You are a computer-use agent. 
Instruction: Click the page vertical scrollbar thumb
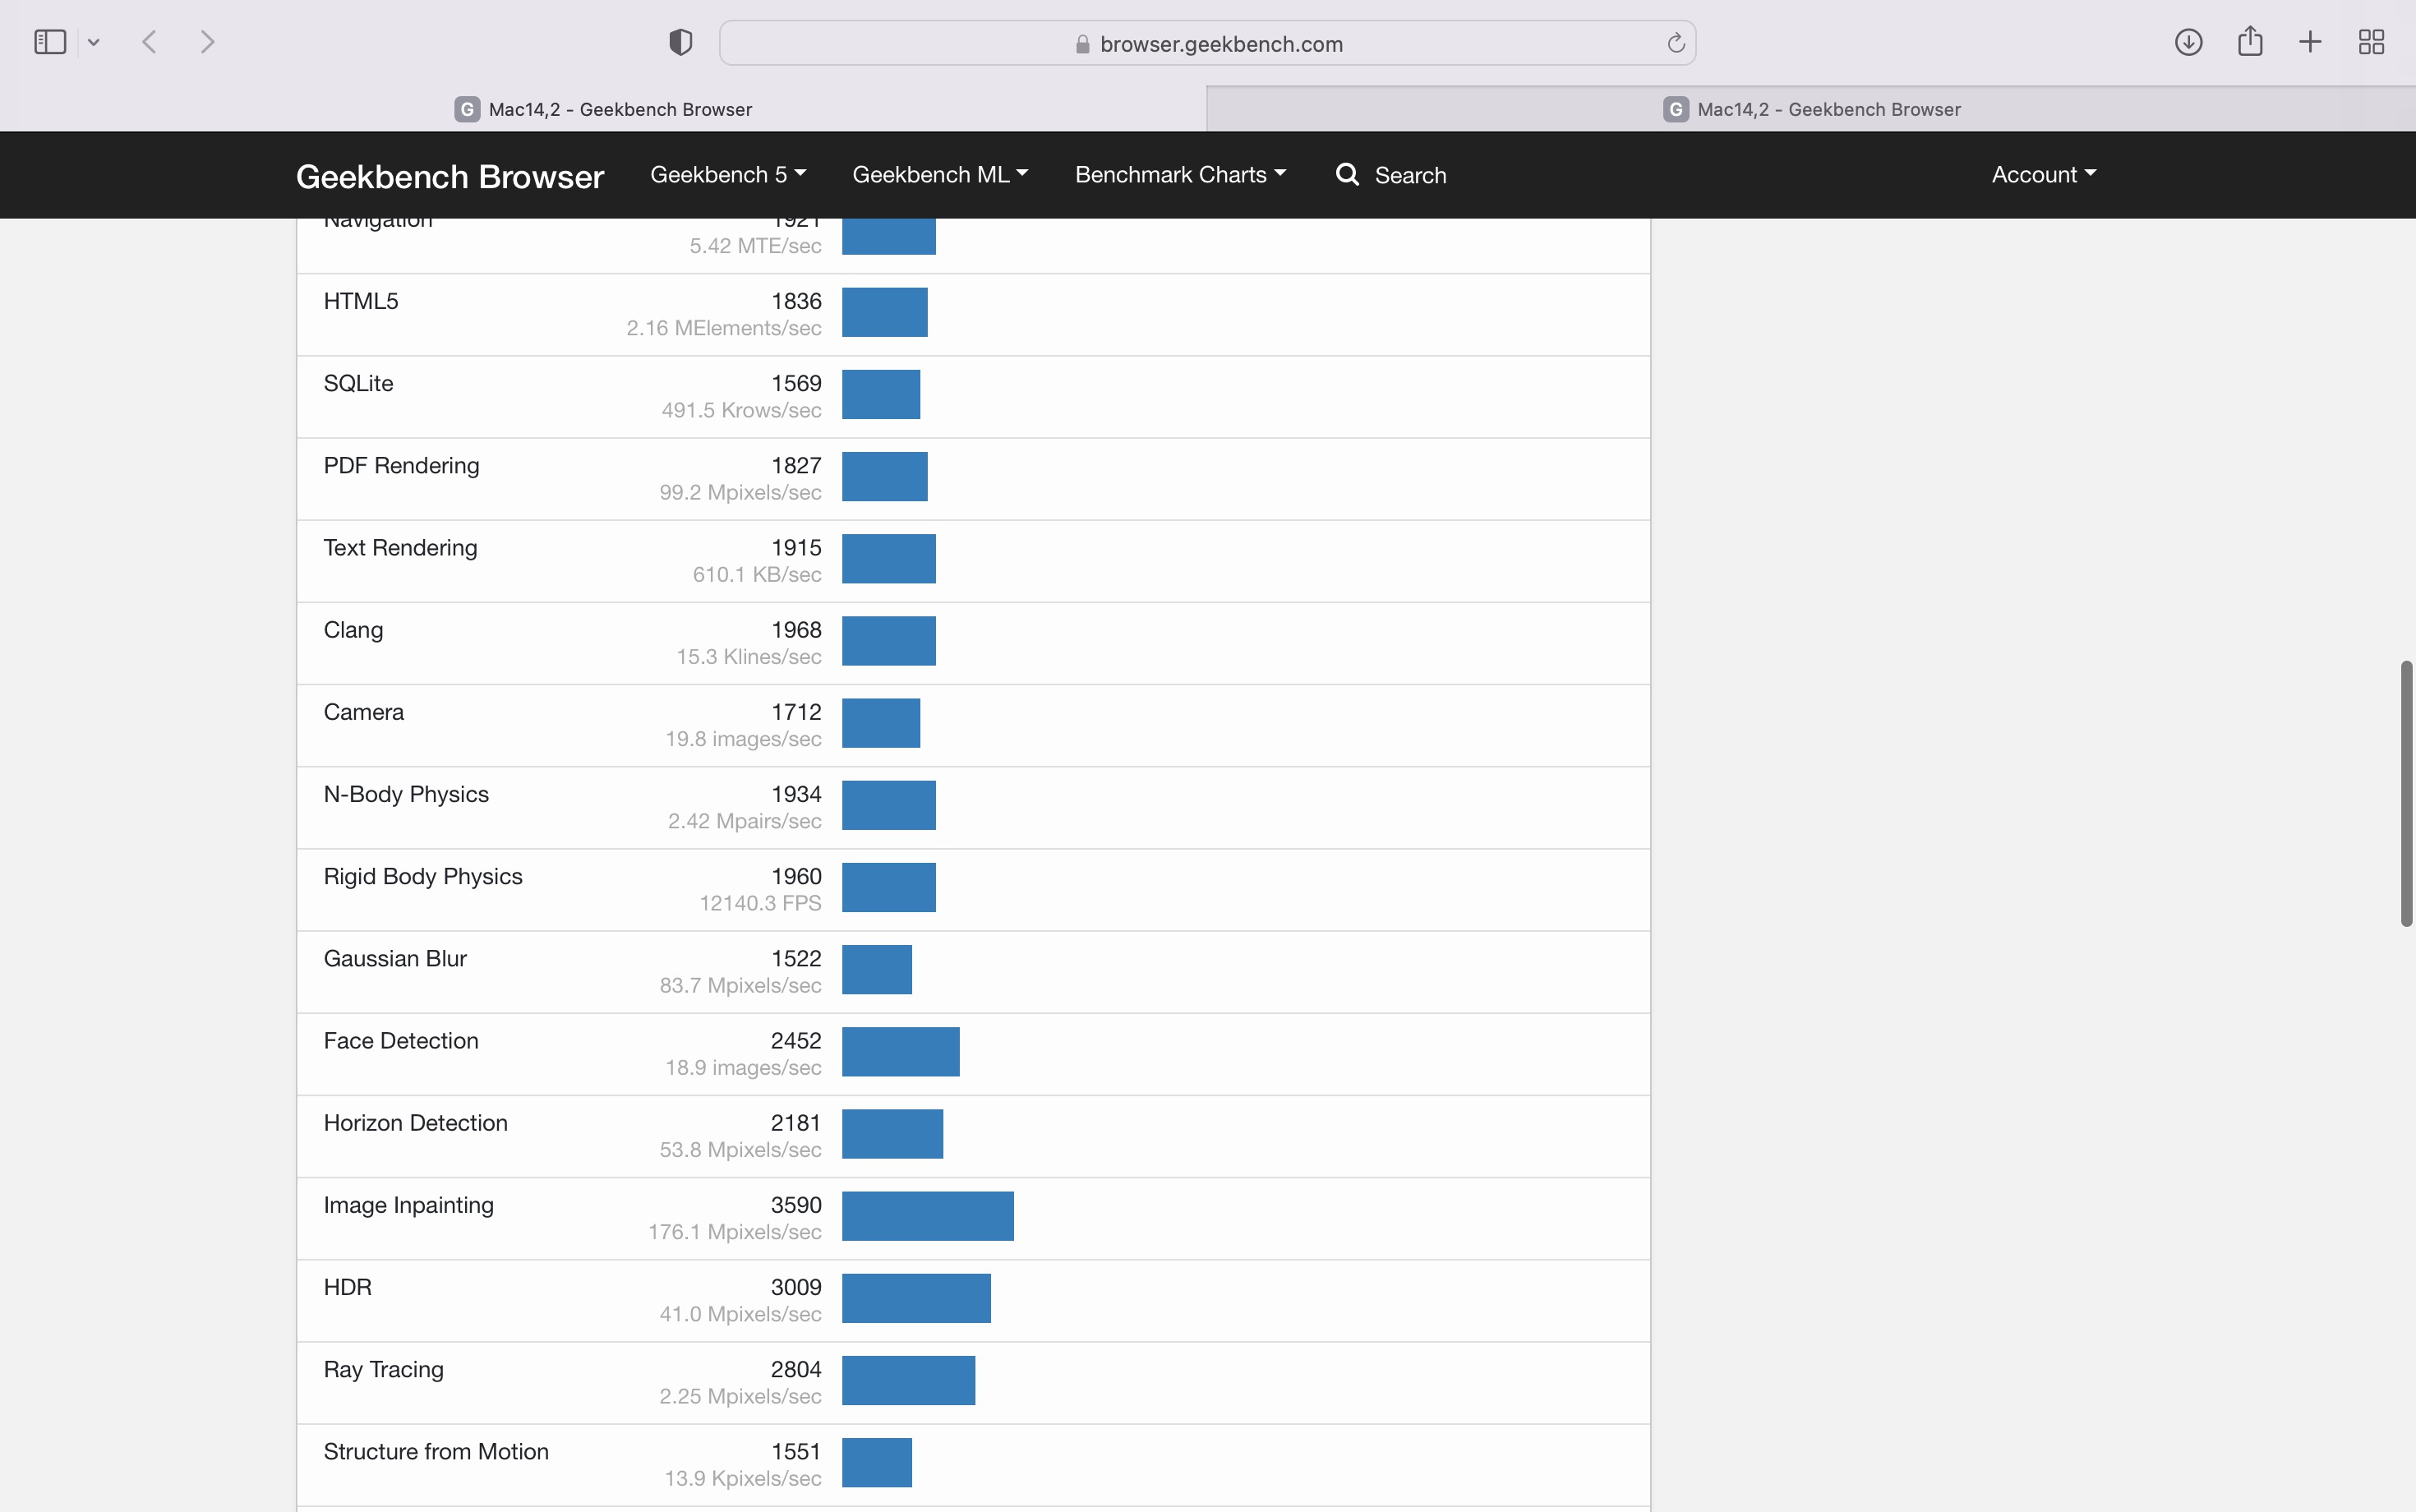pos(2406,793)
